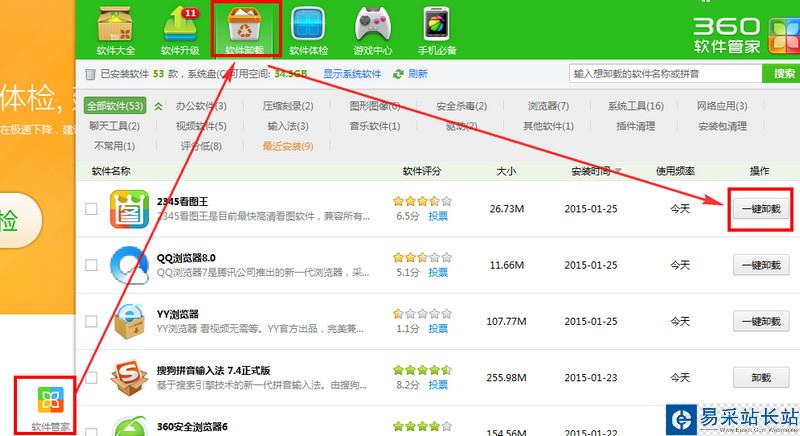Select the 全部软件(53) category tab
The width and height of the screenshot is (800, 436).
tap(115, 106)
